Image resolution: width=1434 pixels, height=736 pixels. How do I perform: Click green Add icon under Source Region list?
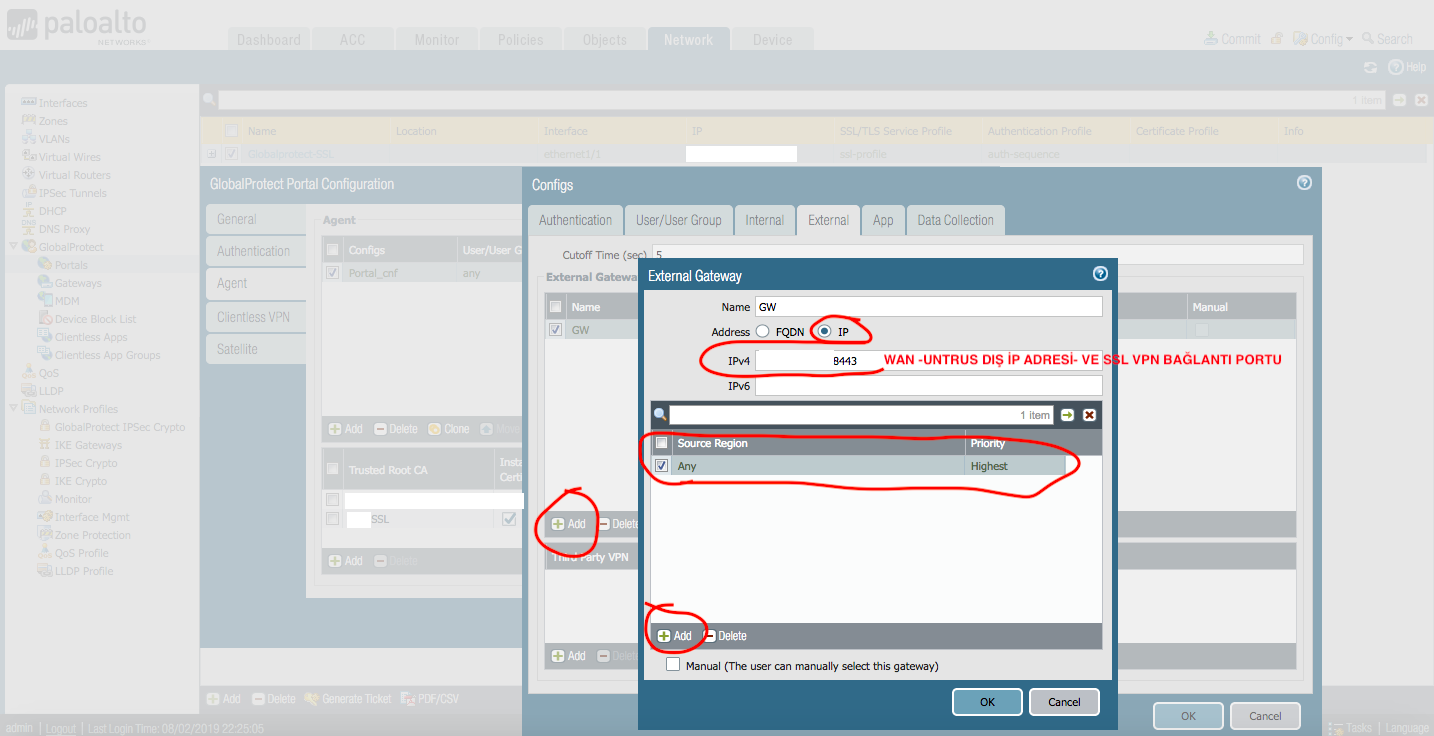pos(664,636)
